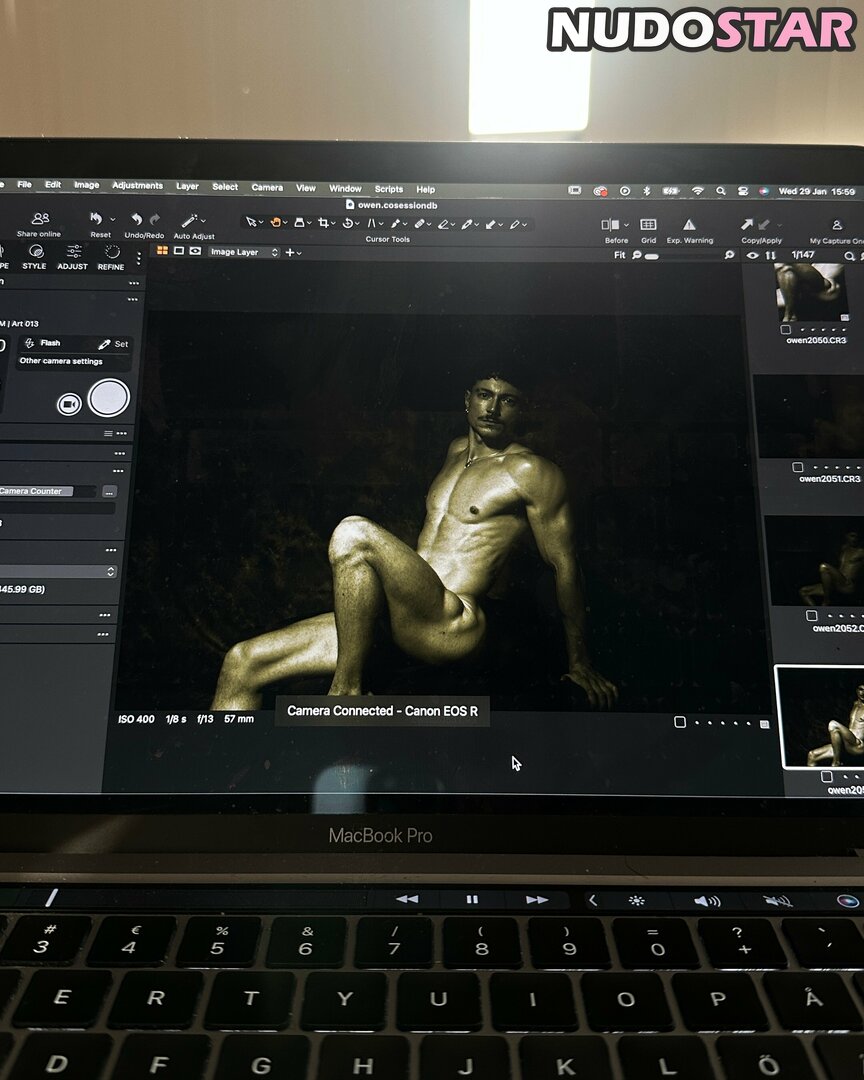
Task: Click Other camera settings
Action: (x=61, y=361)
